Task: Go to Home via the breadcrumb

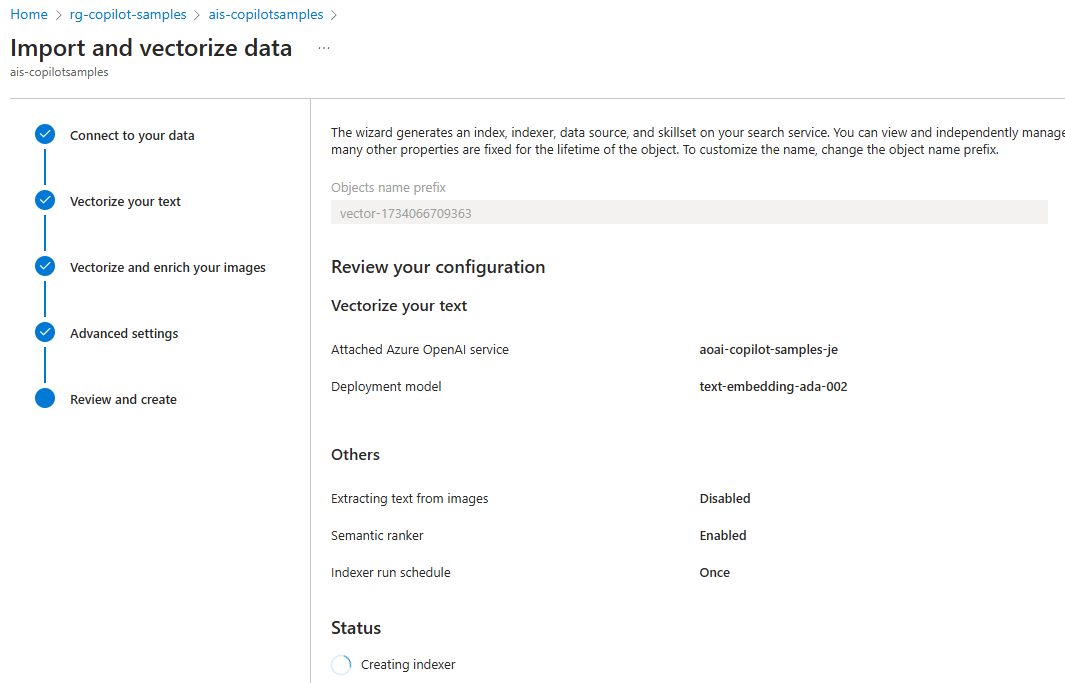Action: 28,15
